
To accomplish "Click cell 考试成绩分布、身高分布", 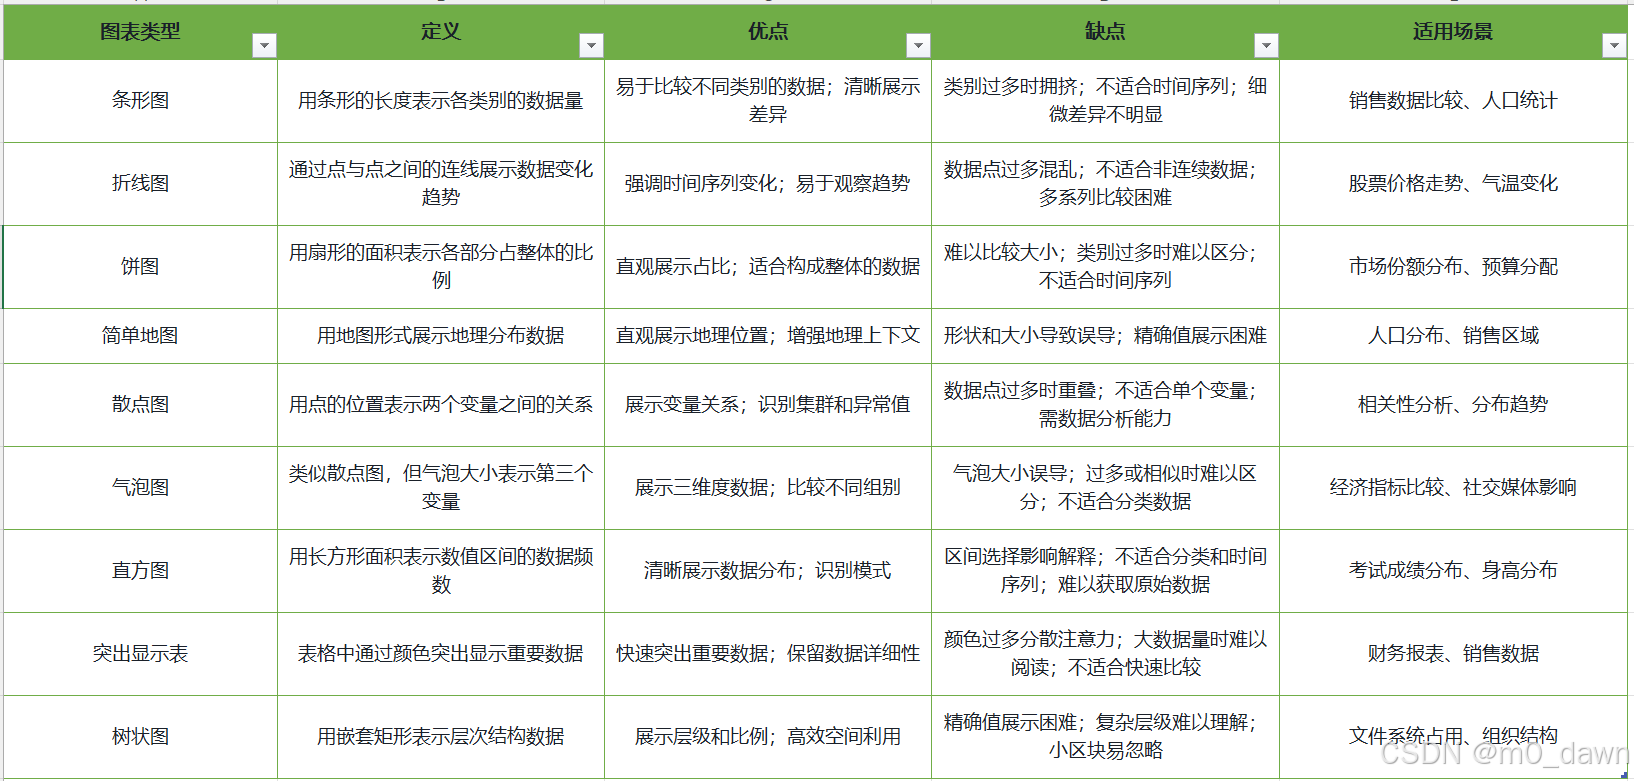I will point(1453,571).
